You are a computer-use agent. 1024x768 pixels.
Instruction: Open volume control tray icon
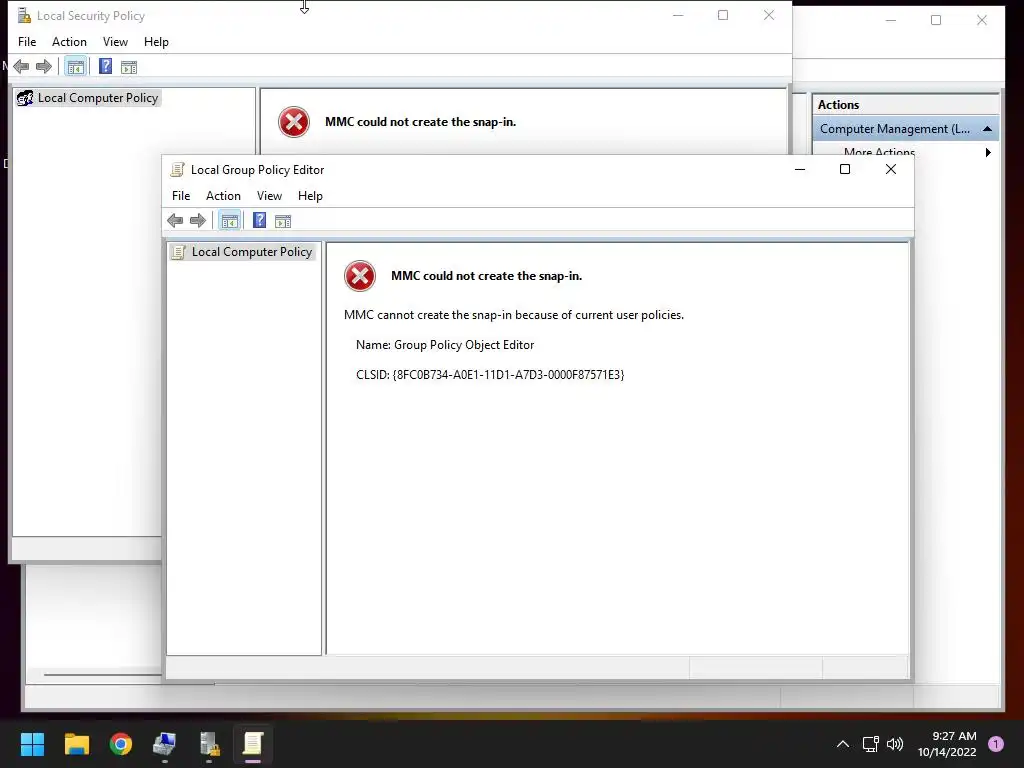[x=895, y=744]
